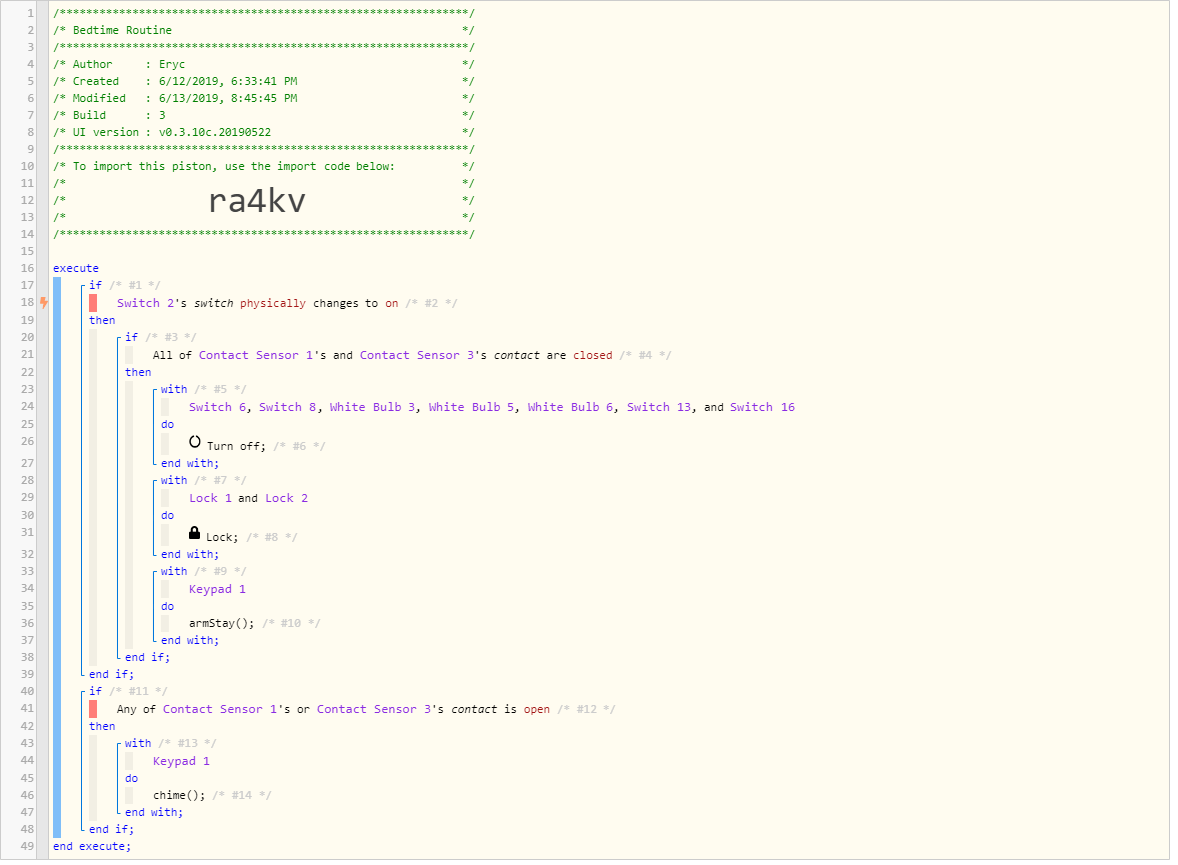Select Switch 16 device
Image resolution: width=1178 pixels, height=865 pixels.
762,407
